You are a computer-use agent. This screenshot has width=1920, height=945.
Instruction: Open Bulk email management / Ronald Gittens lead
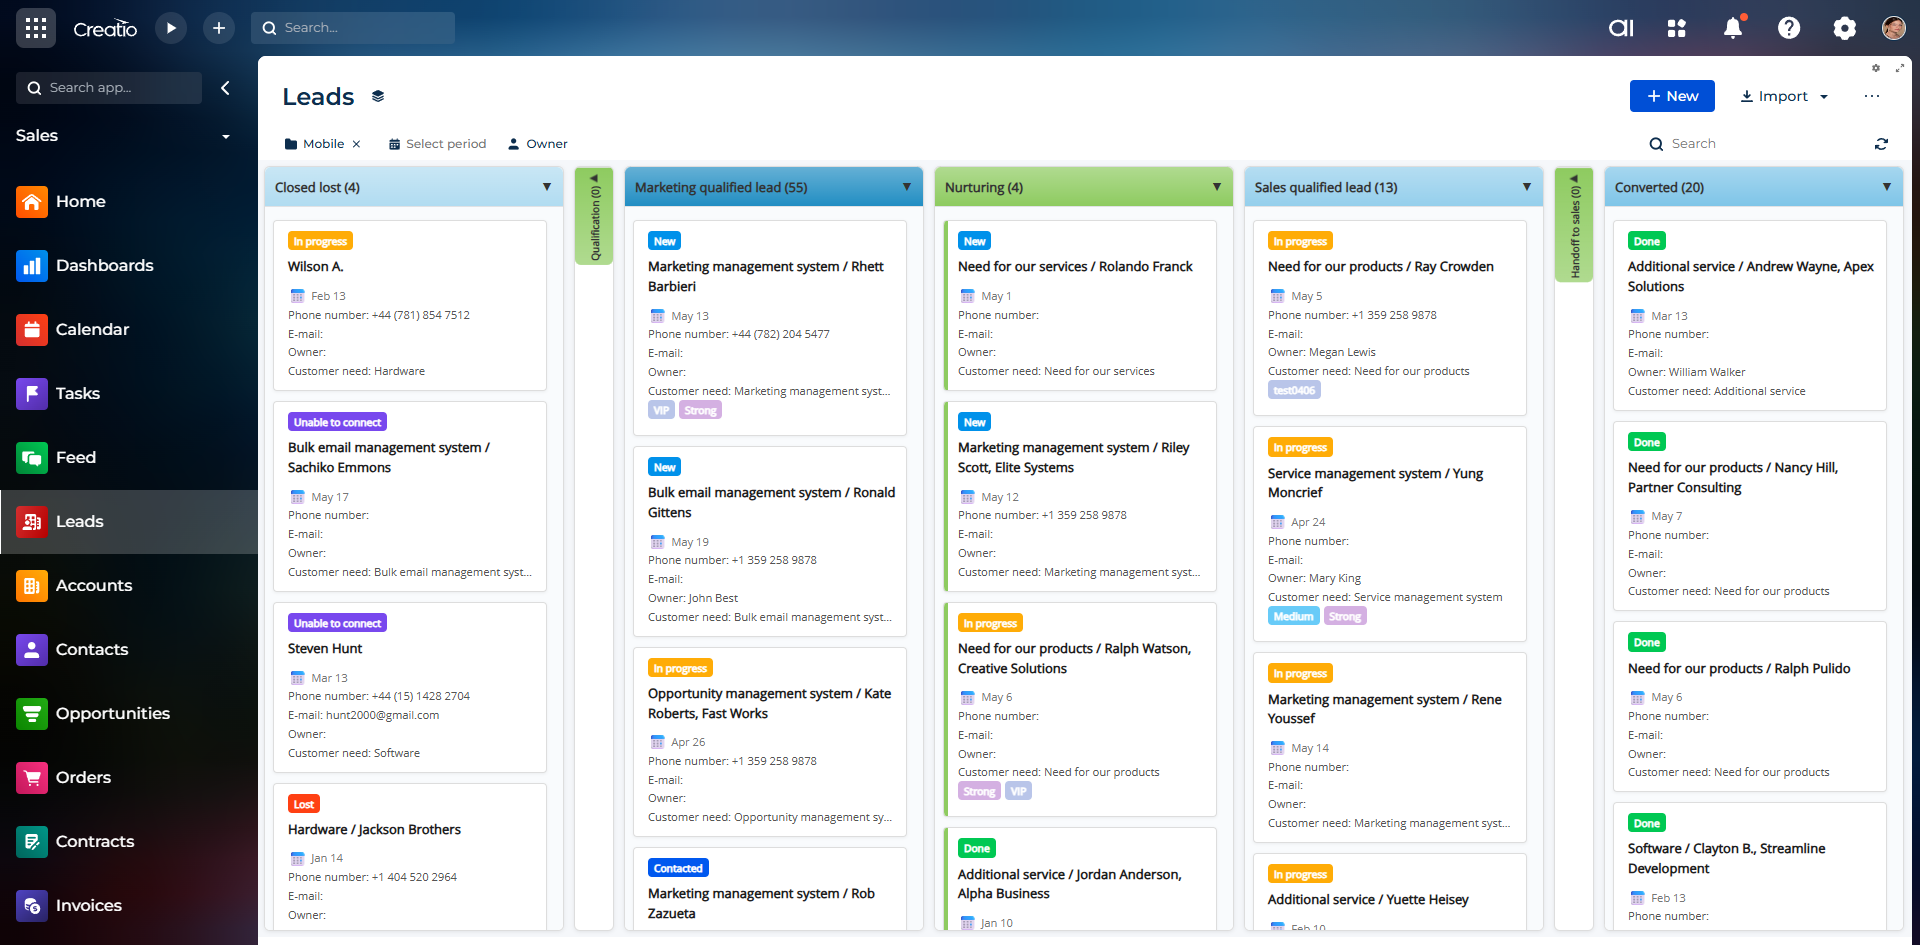click(x=771, y=503)
